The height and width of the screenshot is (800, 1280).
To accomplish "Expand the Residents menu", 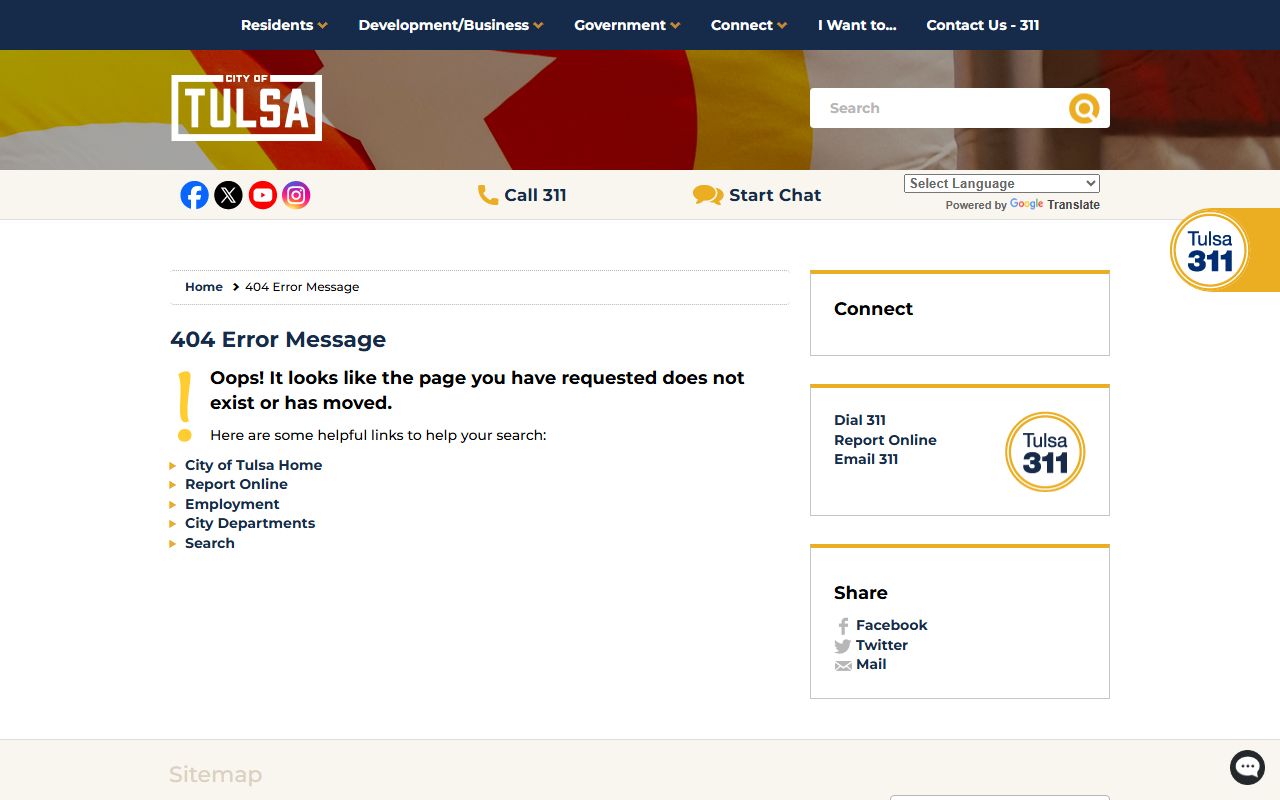I will pos(284,25).
